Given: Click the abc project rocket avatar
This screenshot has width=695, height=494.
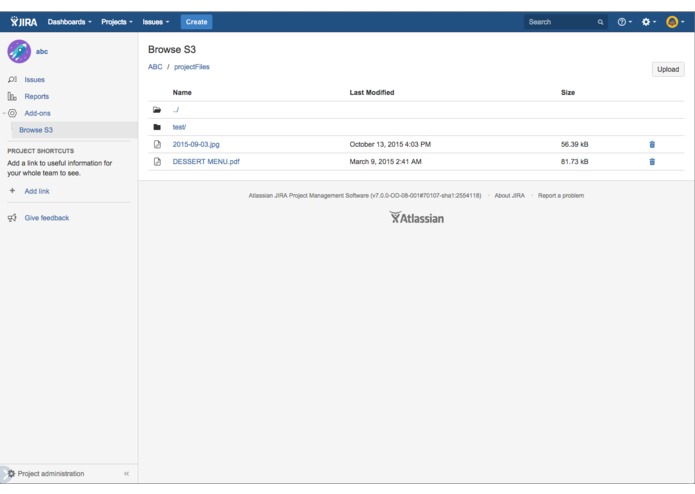Looking at the screenshot, I should pos(19,51).
